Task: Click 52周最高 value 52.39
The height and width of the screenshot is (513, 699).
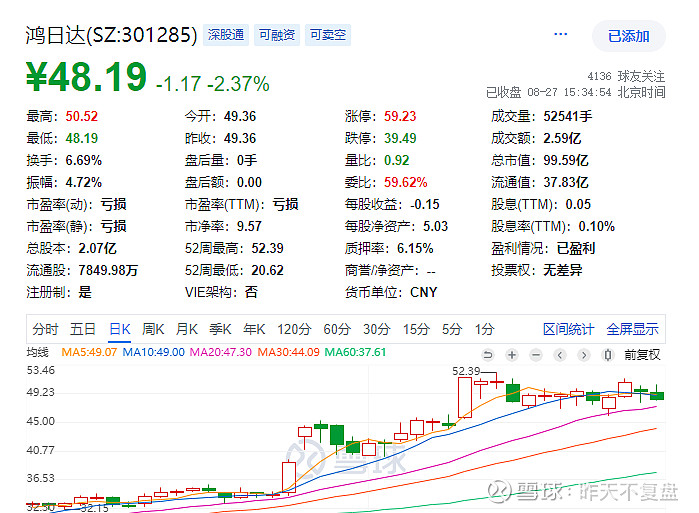Action: pos(267,248)
